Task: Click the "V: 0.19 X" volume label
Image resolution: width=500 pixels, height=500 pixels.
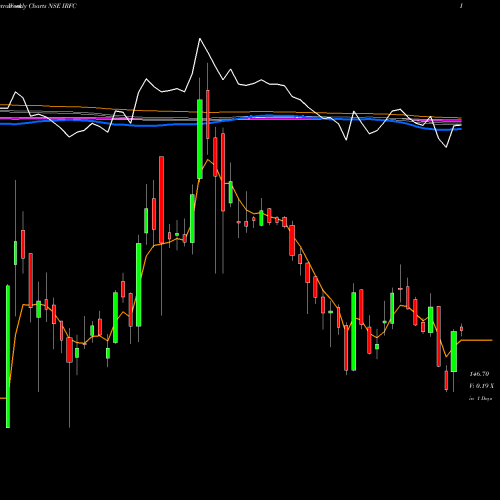Action: point(481,386)
